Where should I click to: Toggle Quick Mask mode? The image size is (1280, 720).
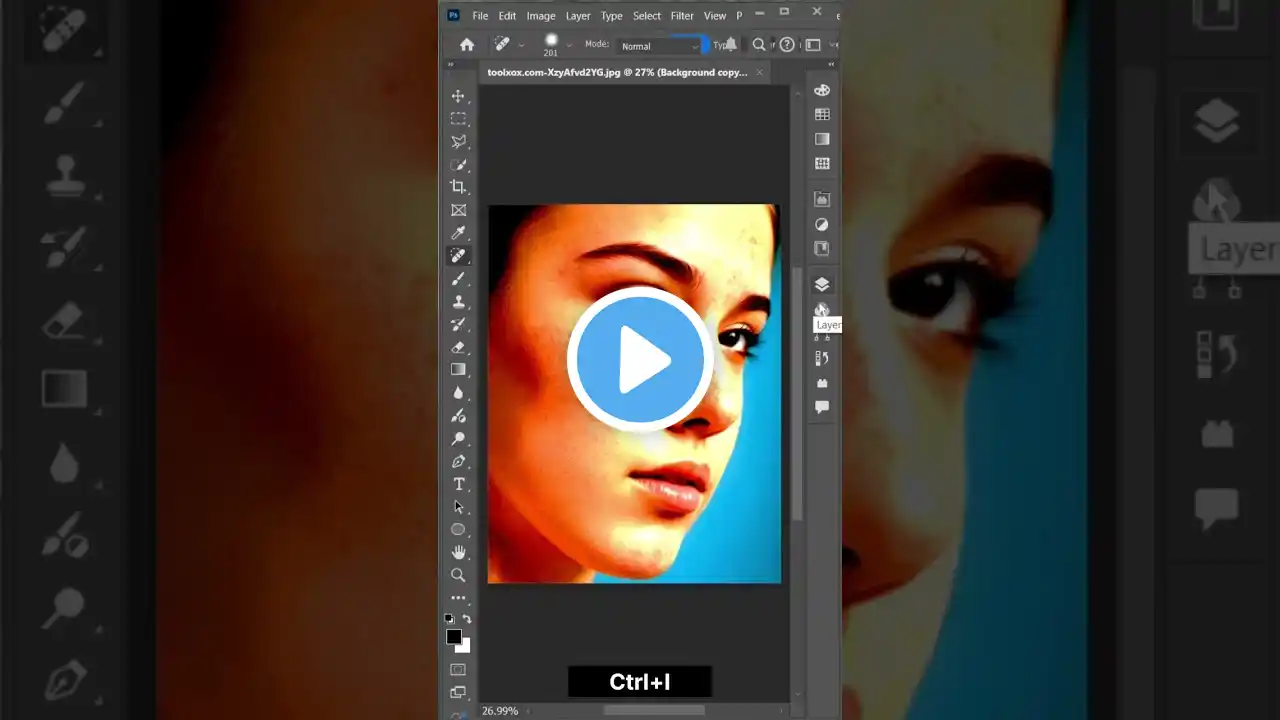(458, 669)
